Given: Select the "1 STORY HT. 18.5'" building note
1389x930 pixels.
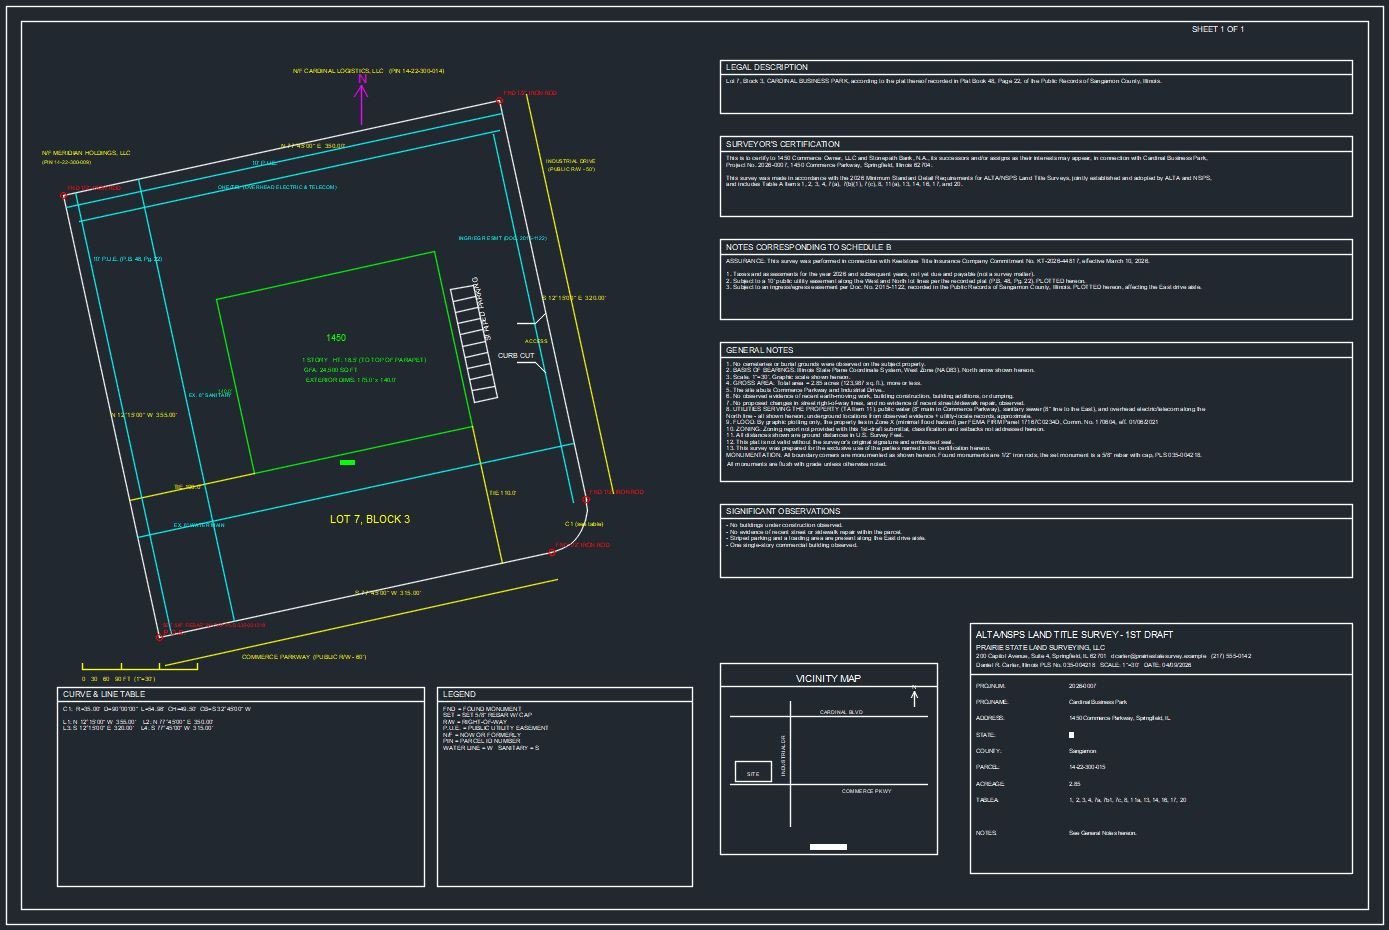Looking at the screenshot, I should [364, 360].
